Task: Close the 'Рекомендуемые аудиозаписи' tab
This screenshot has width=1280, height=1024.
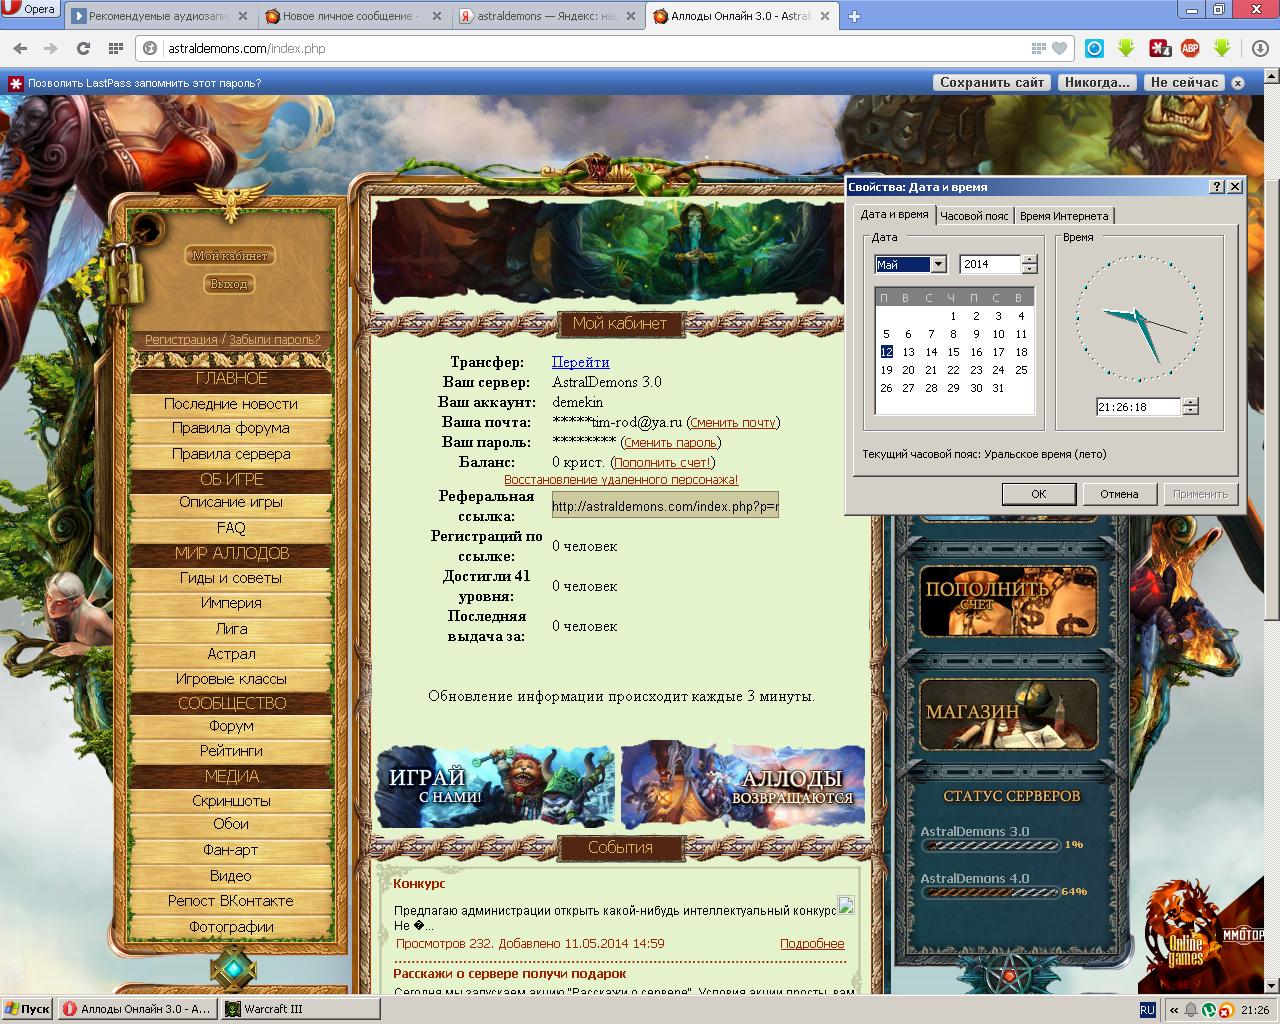Action: [x=243, y=16]
